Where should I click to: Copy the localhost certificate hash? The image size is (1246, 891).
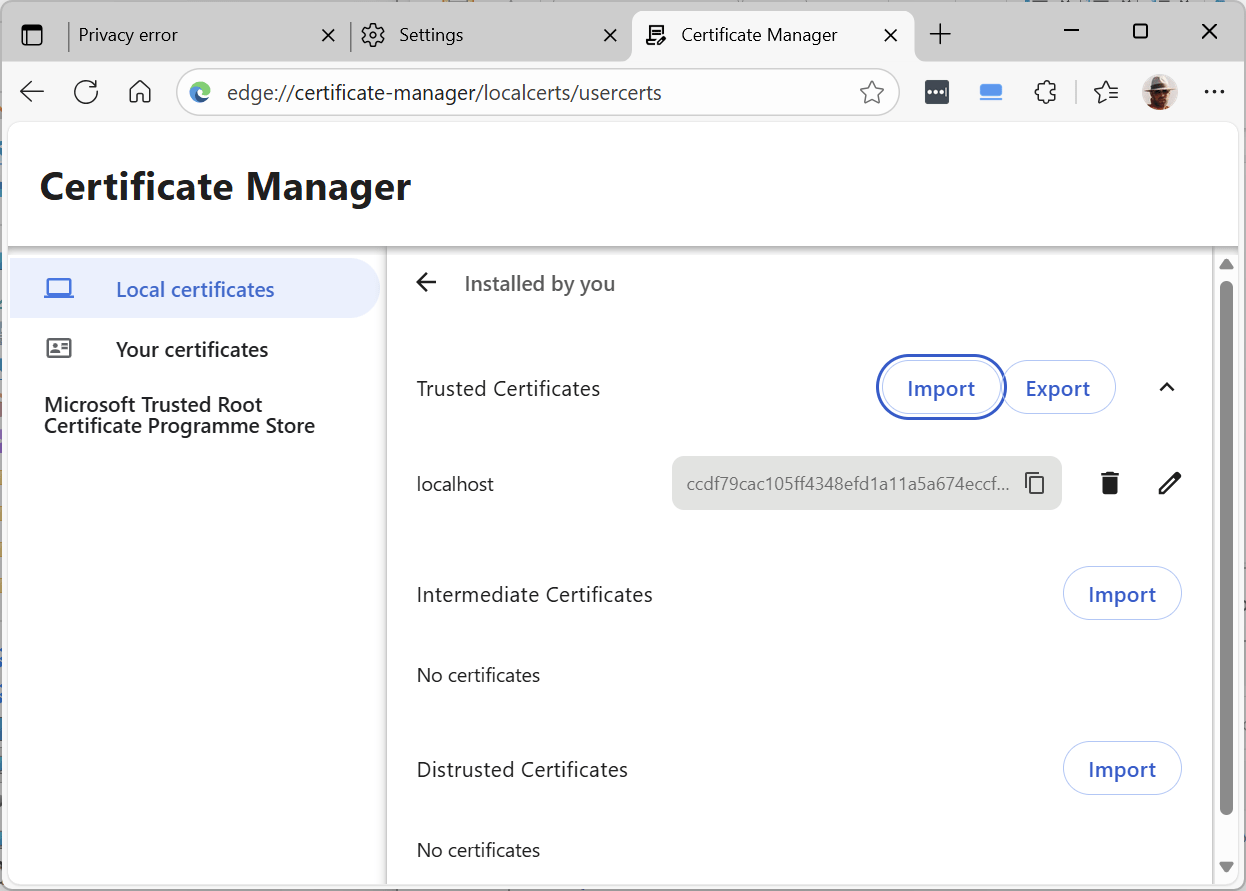click(x=1035, y=484)
